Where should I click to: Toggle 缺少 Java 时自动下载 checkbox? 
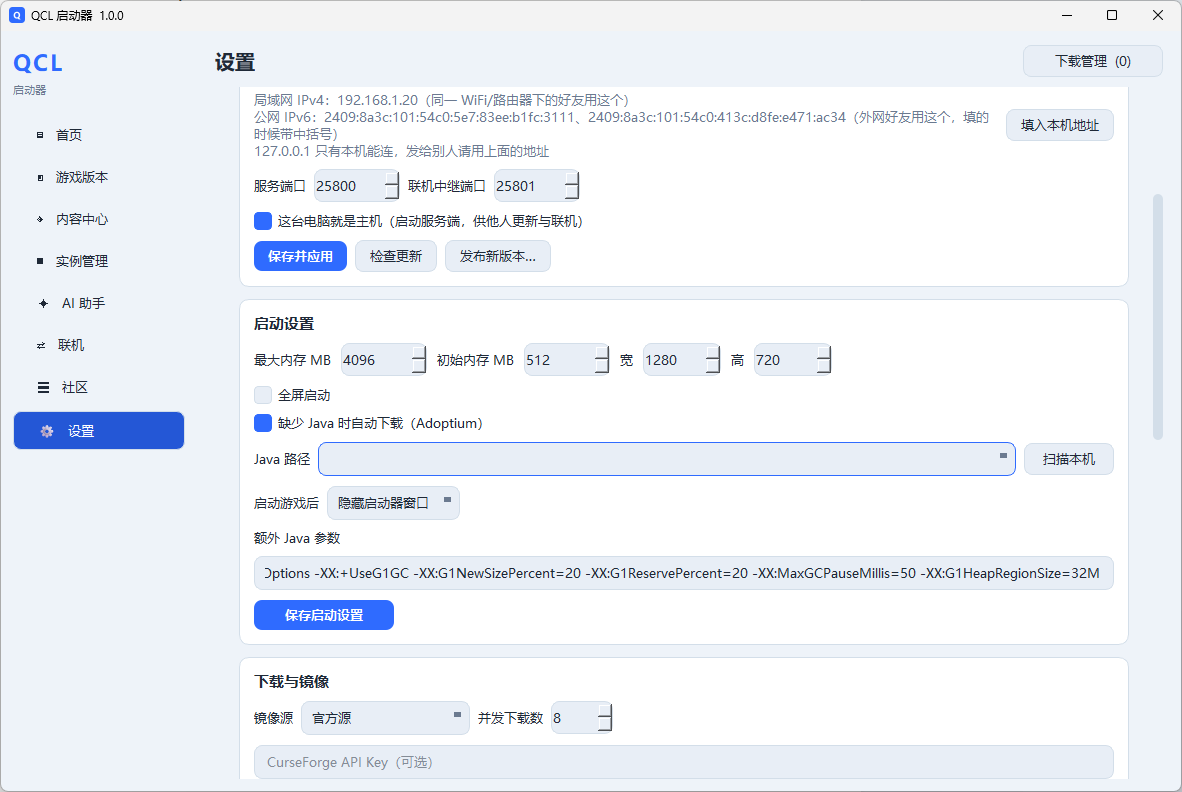pos(263,423)
